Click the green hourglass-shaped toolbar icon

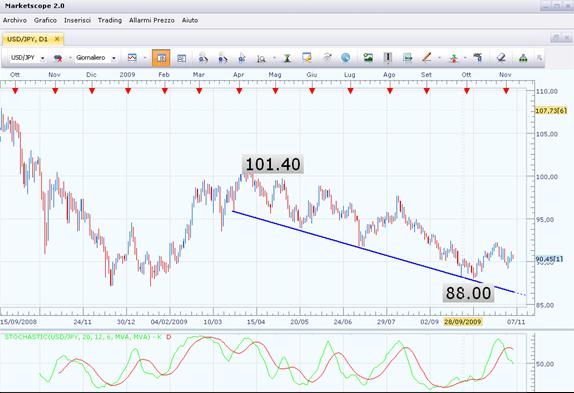pos(287,58)
